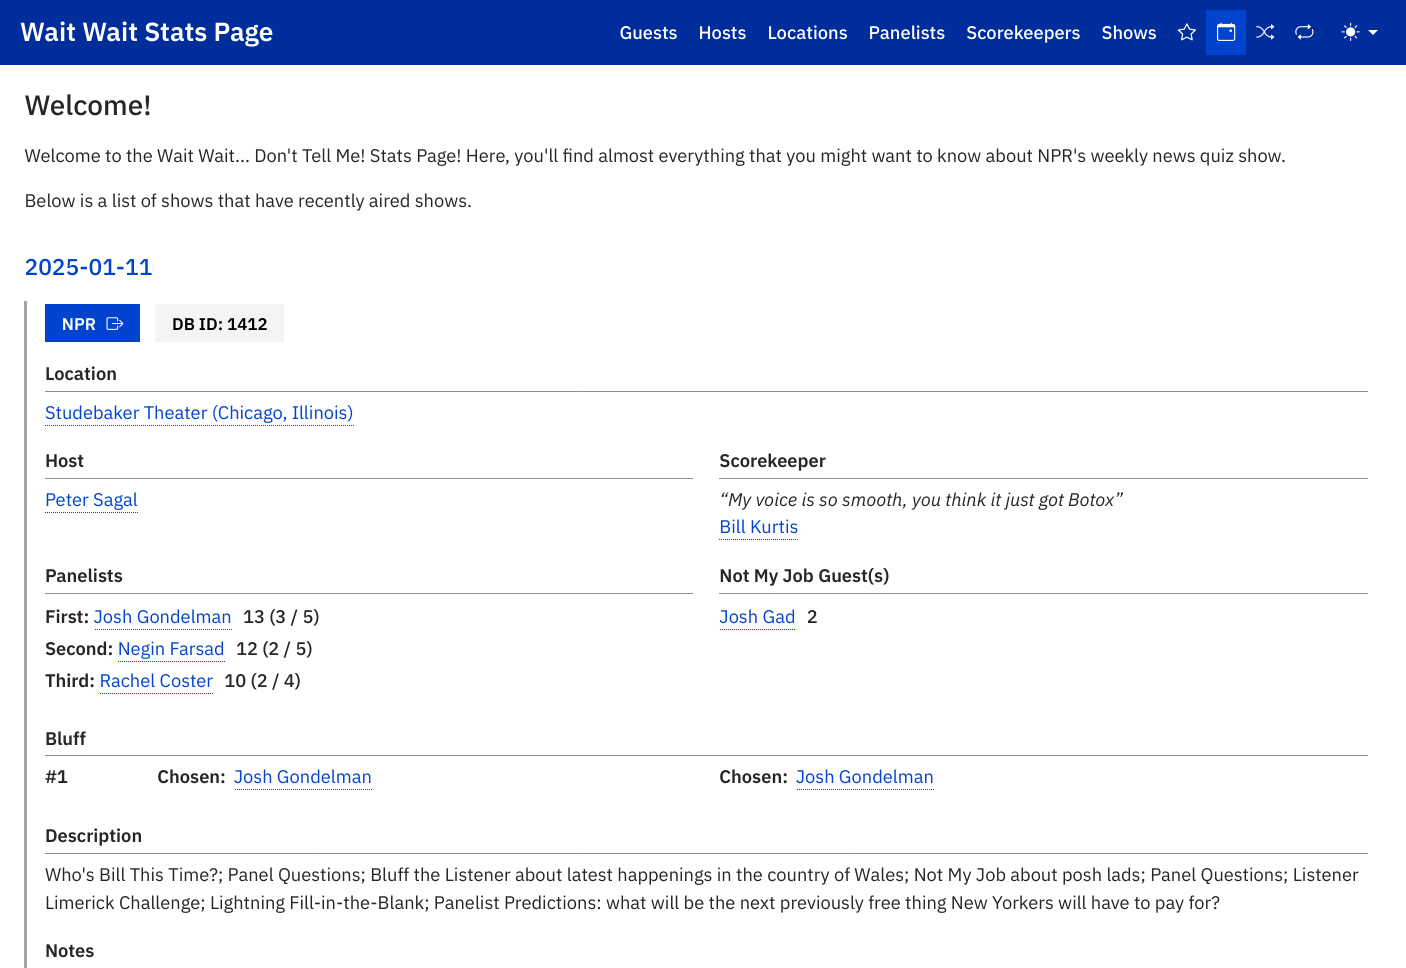Open the calendar icon in the navbar
This screenshot has height=968, width=1406.
(x=1226, y=33)
